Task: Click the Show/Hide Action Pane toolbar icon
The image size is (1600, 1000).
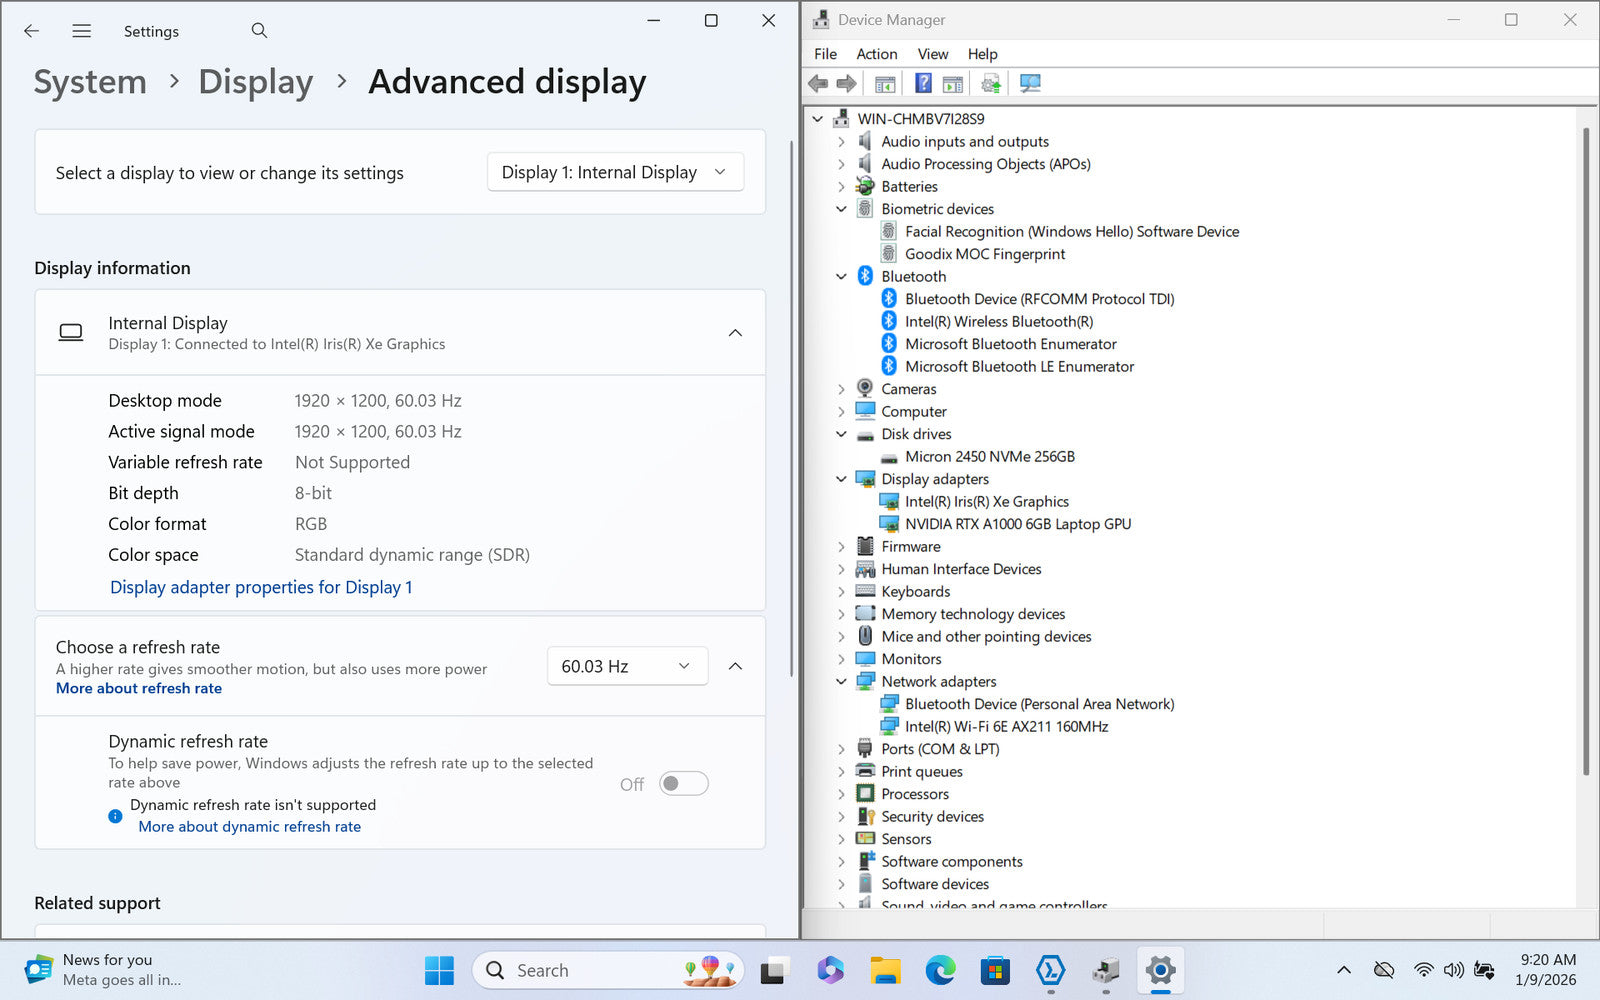Action: [x=953, y=84]
